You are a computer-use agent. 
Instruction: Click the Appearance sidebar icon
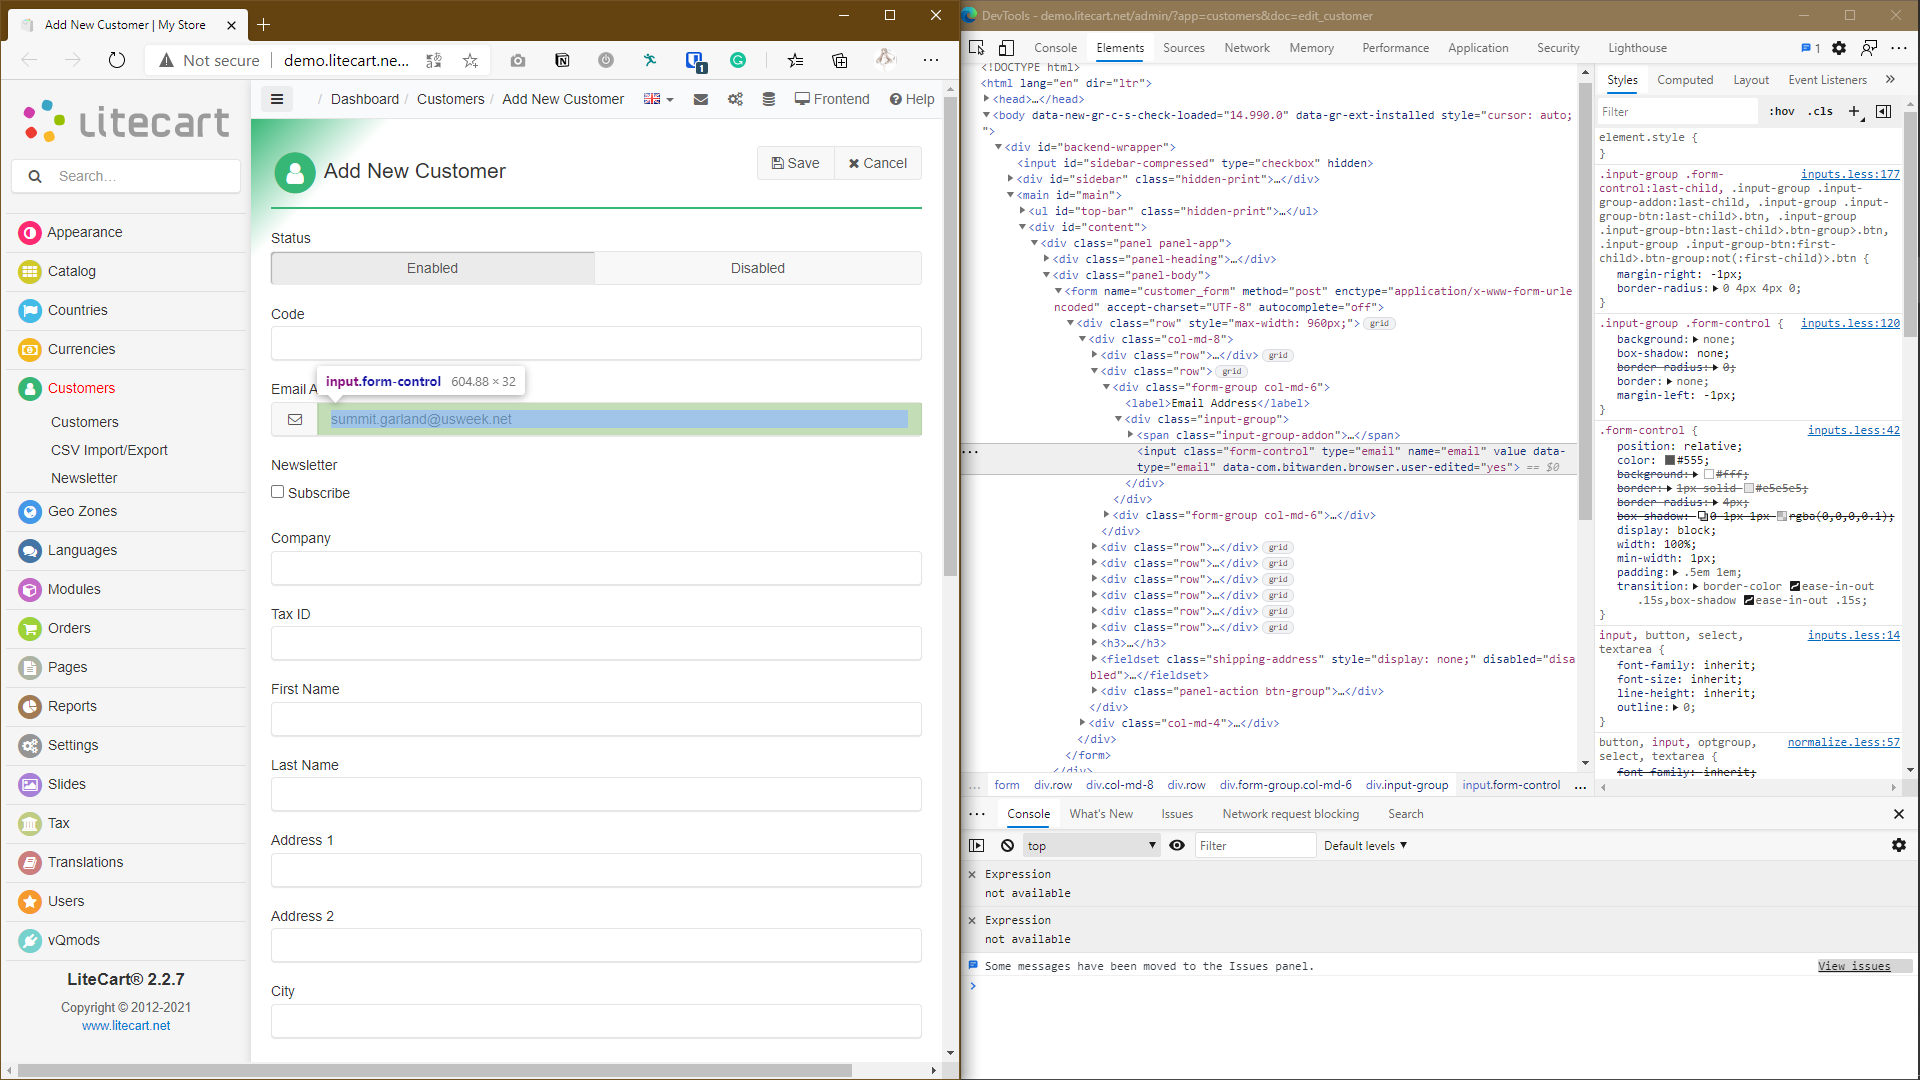click(30, 232)
